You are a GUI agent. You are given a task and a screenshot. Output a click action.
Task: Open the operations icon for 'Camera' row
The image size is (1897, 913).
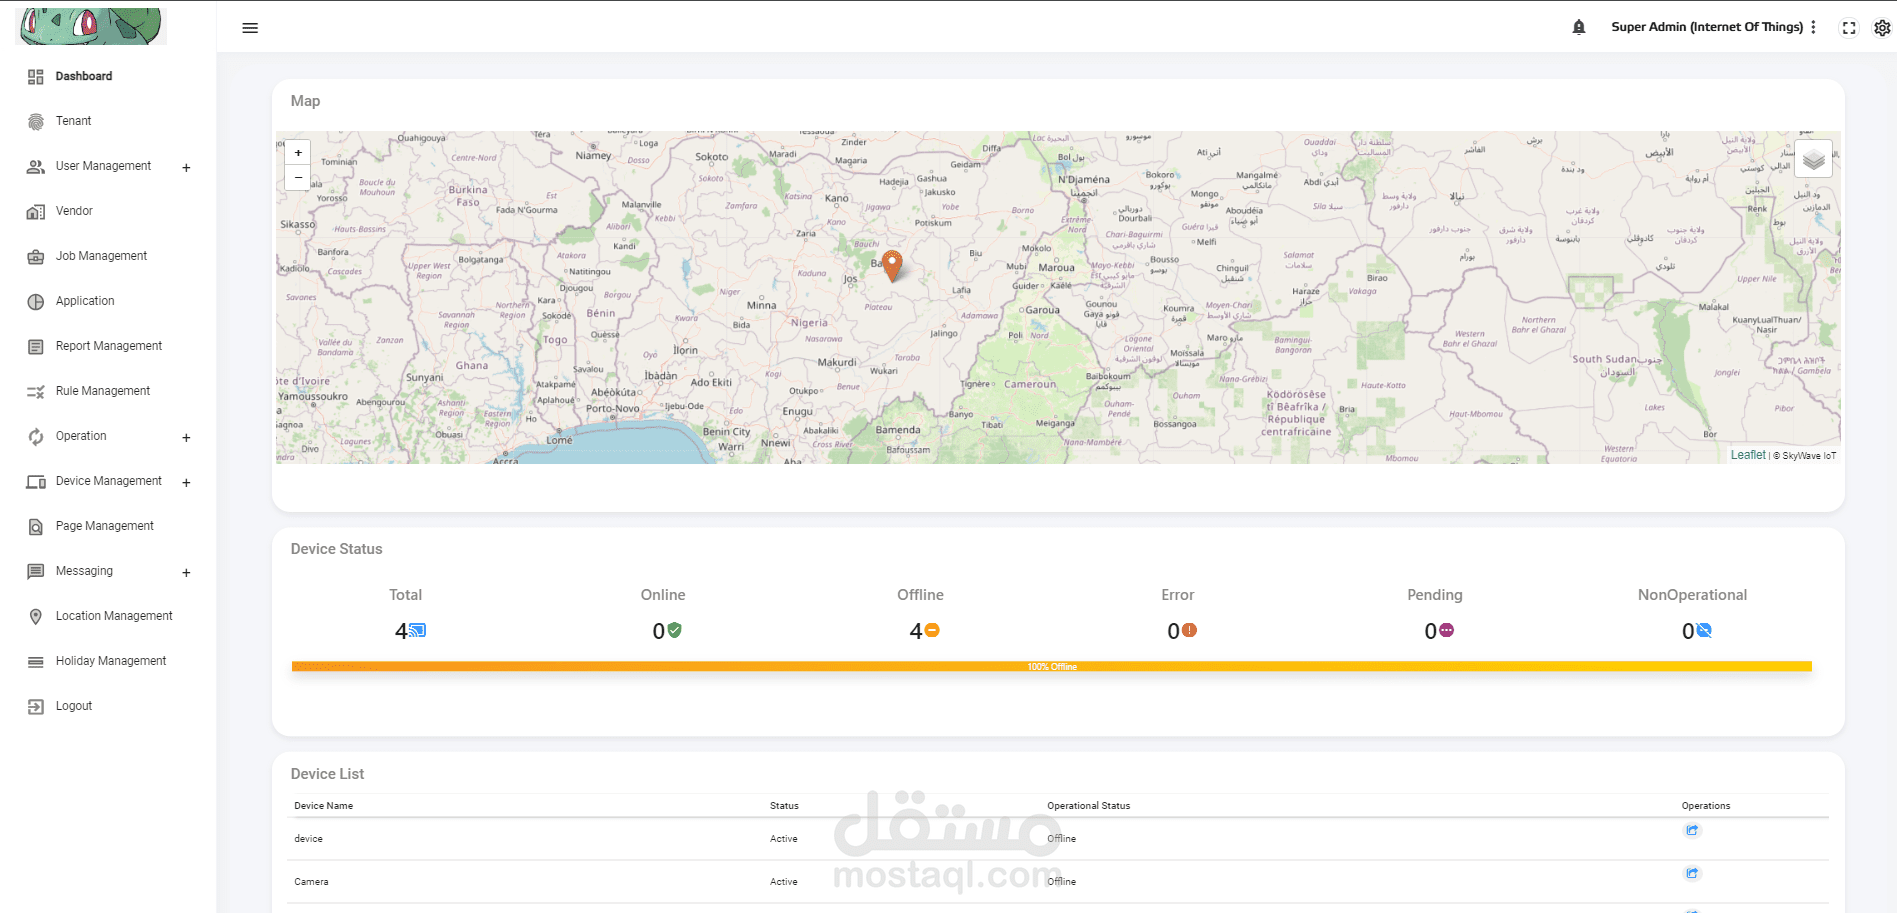click(x=1692, y=873)
